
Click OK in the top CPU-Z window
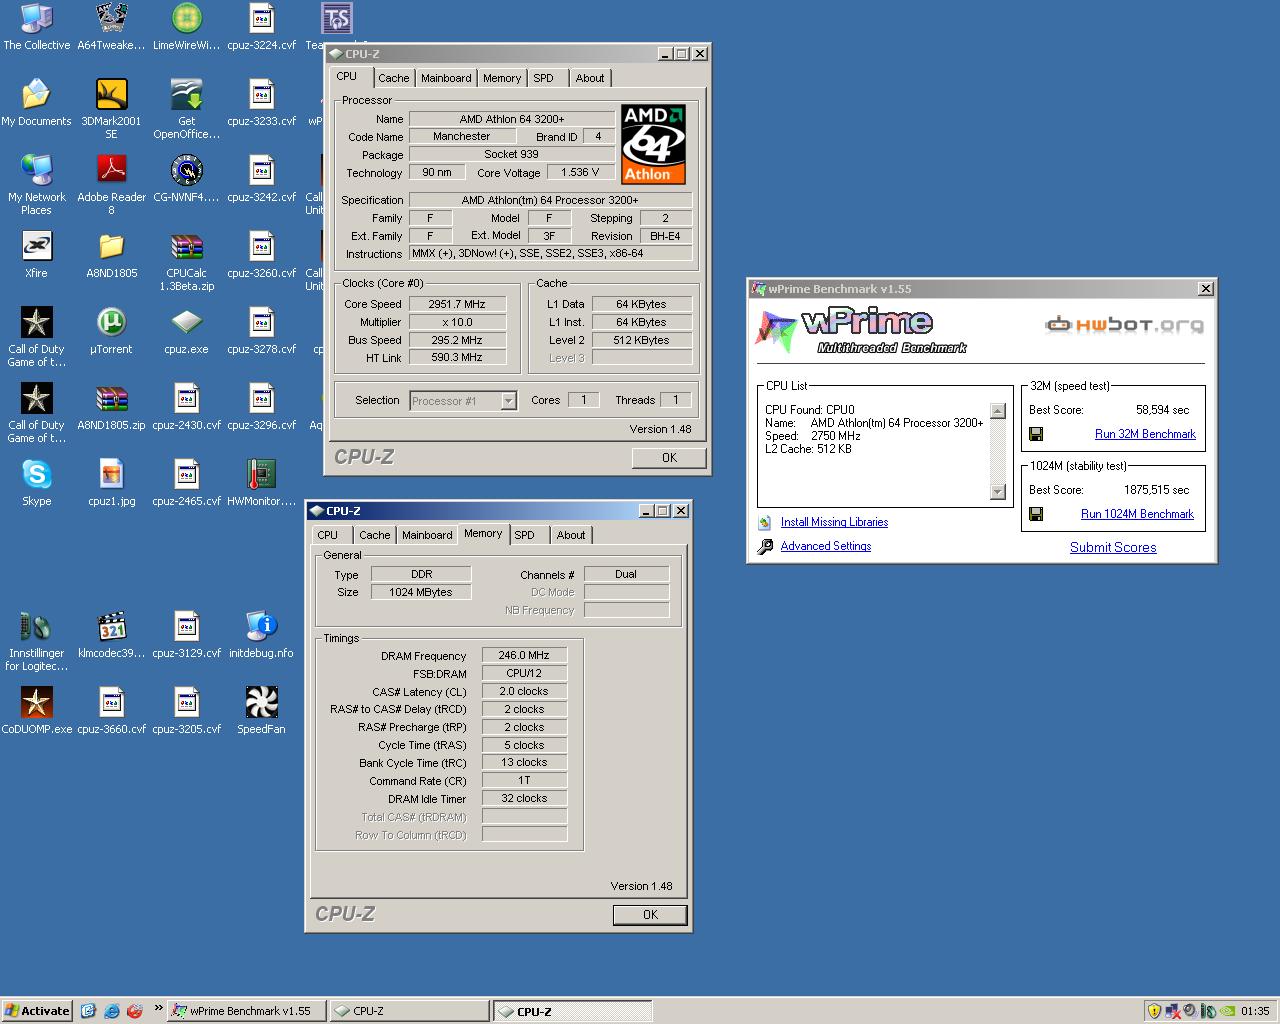tap(669, 457)
